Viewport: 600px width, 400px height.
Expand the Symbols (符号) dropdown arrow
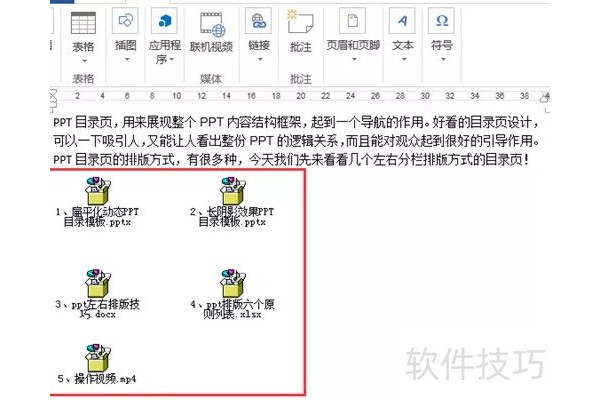(443, 59)
